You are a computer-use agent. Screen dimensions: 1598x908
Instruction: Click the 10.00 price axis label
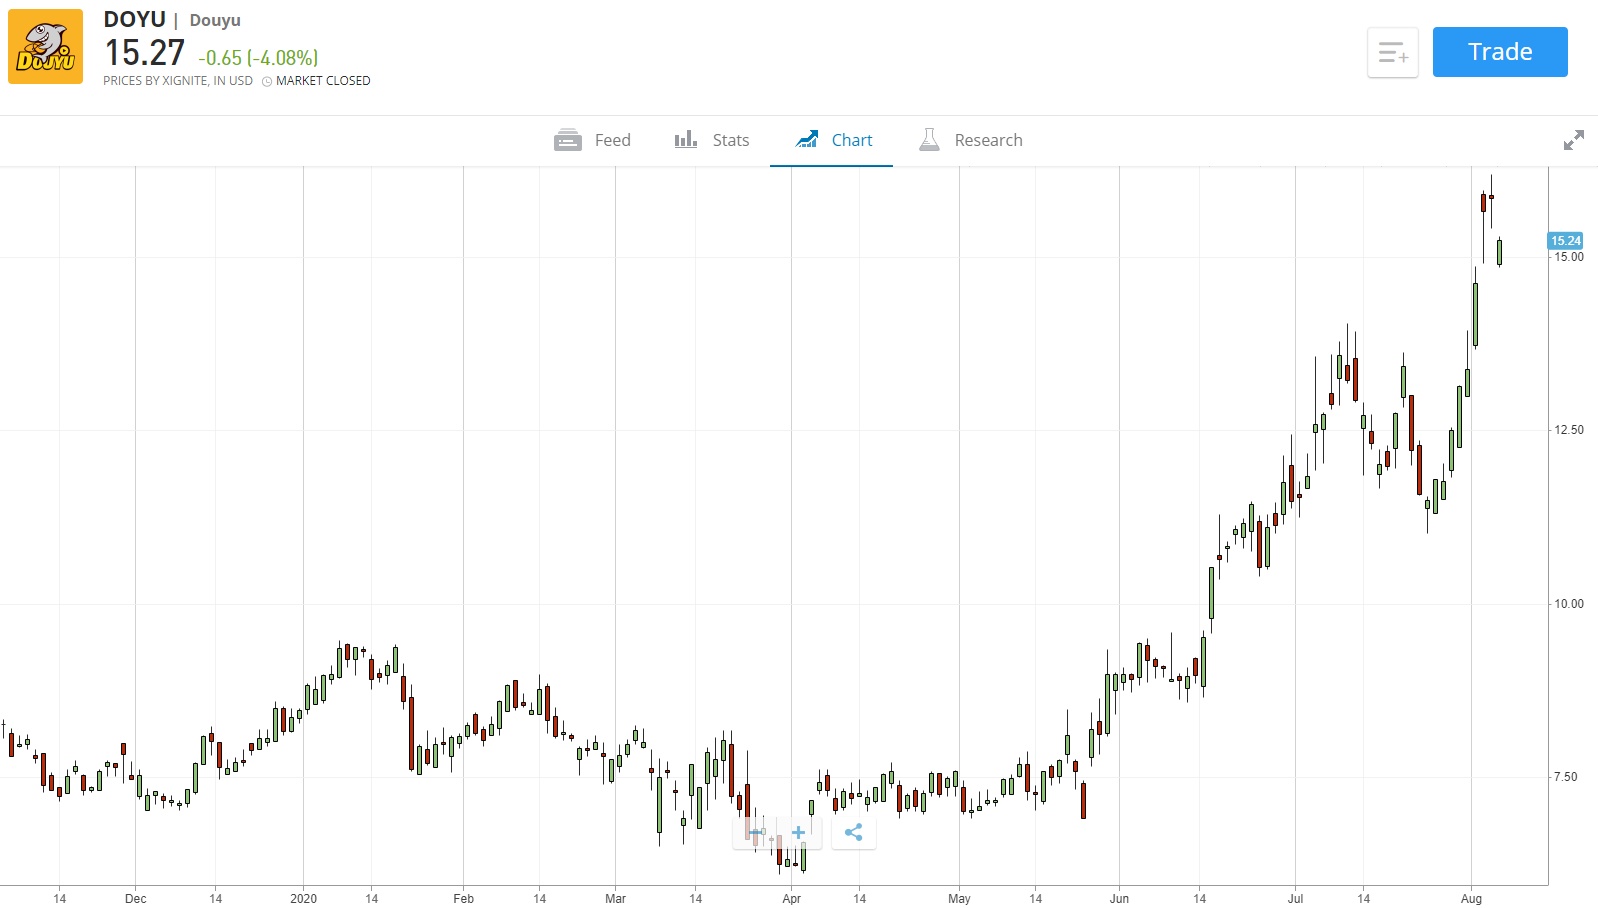click(1568, 603)
